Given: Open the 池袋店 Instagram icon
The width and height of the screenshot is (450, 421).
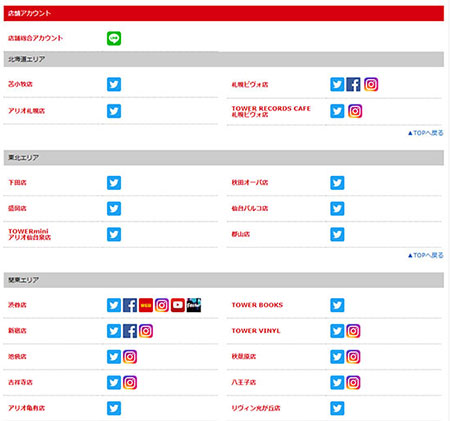Looking at the screenshot, I should [130, 357].
